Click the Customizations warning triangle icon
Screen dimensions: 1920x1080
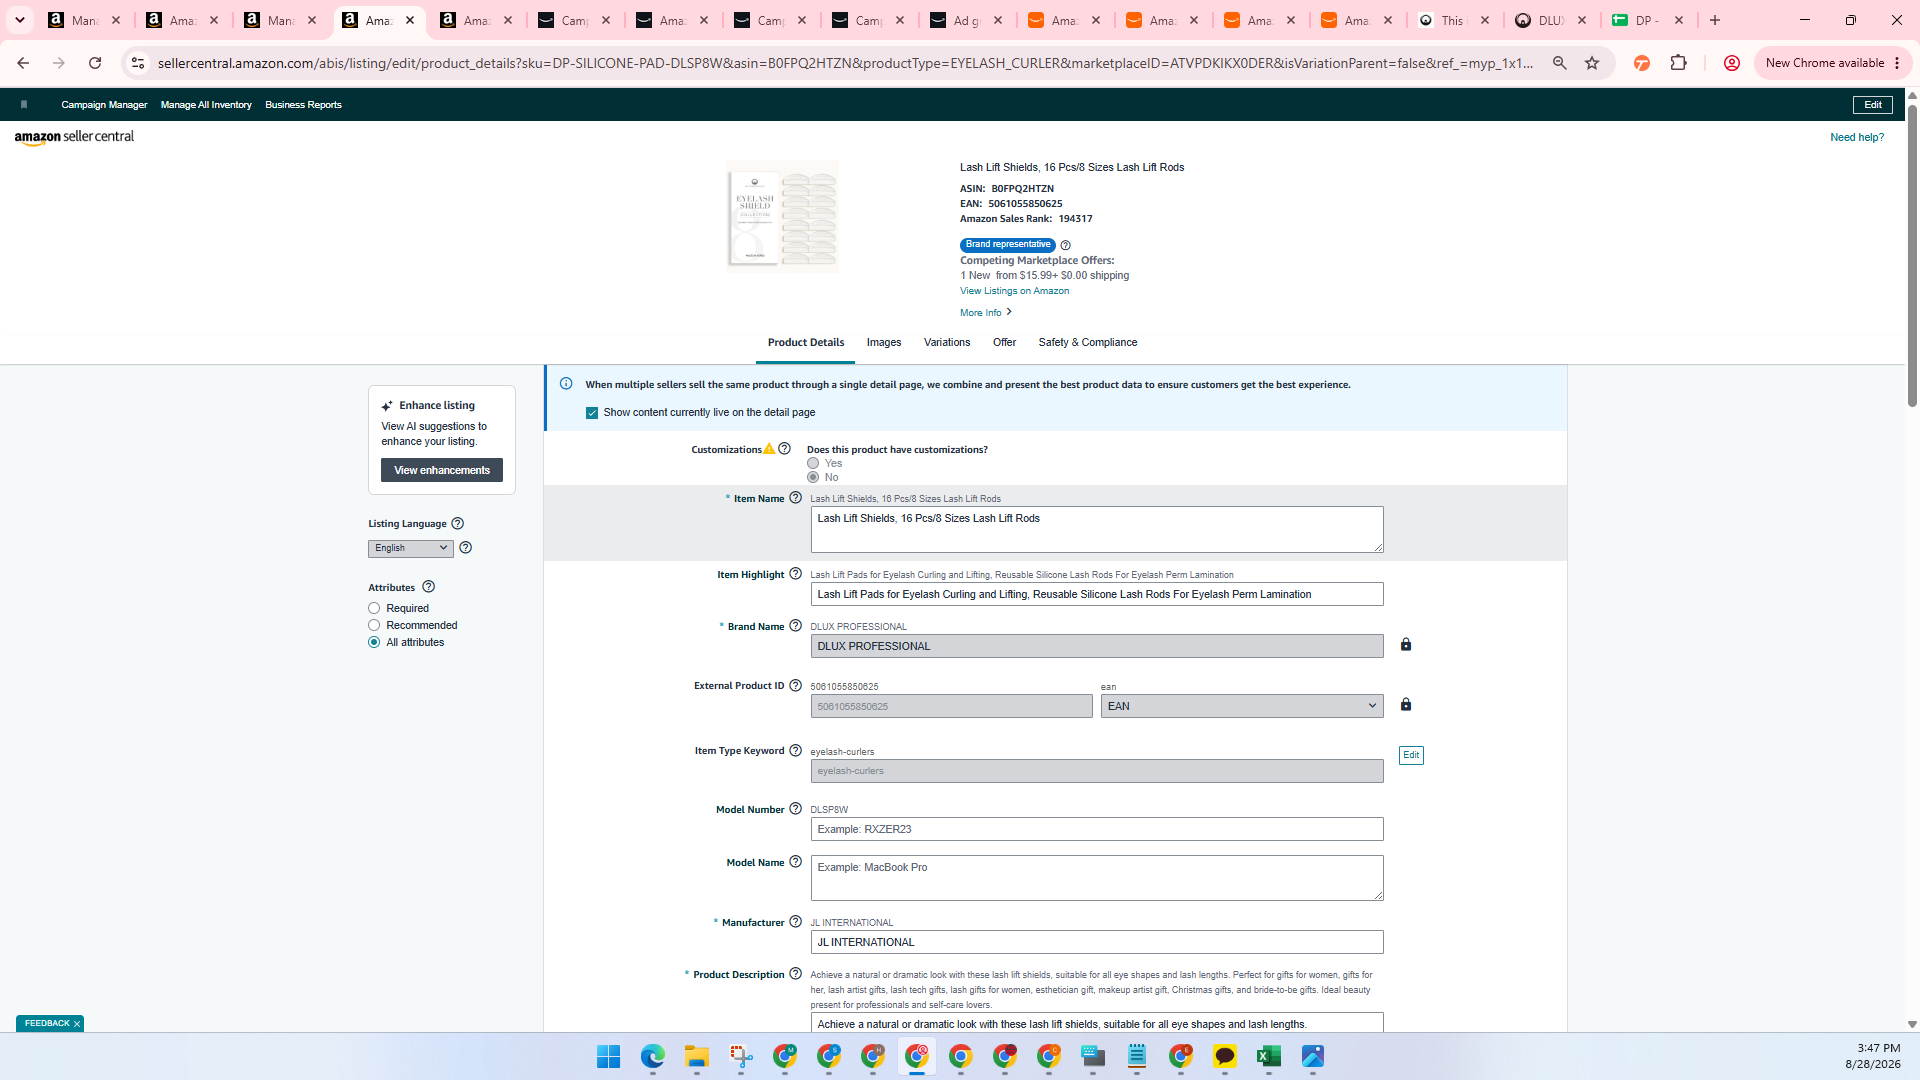click(x=769, y=449)
